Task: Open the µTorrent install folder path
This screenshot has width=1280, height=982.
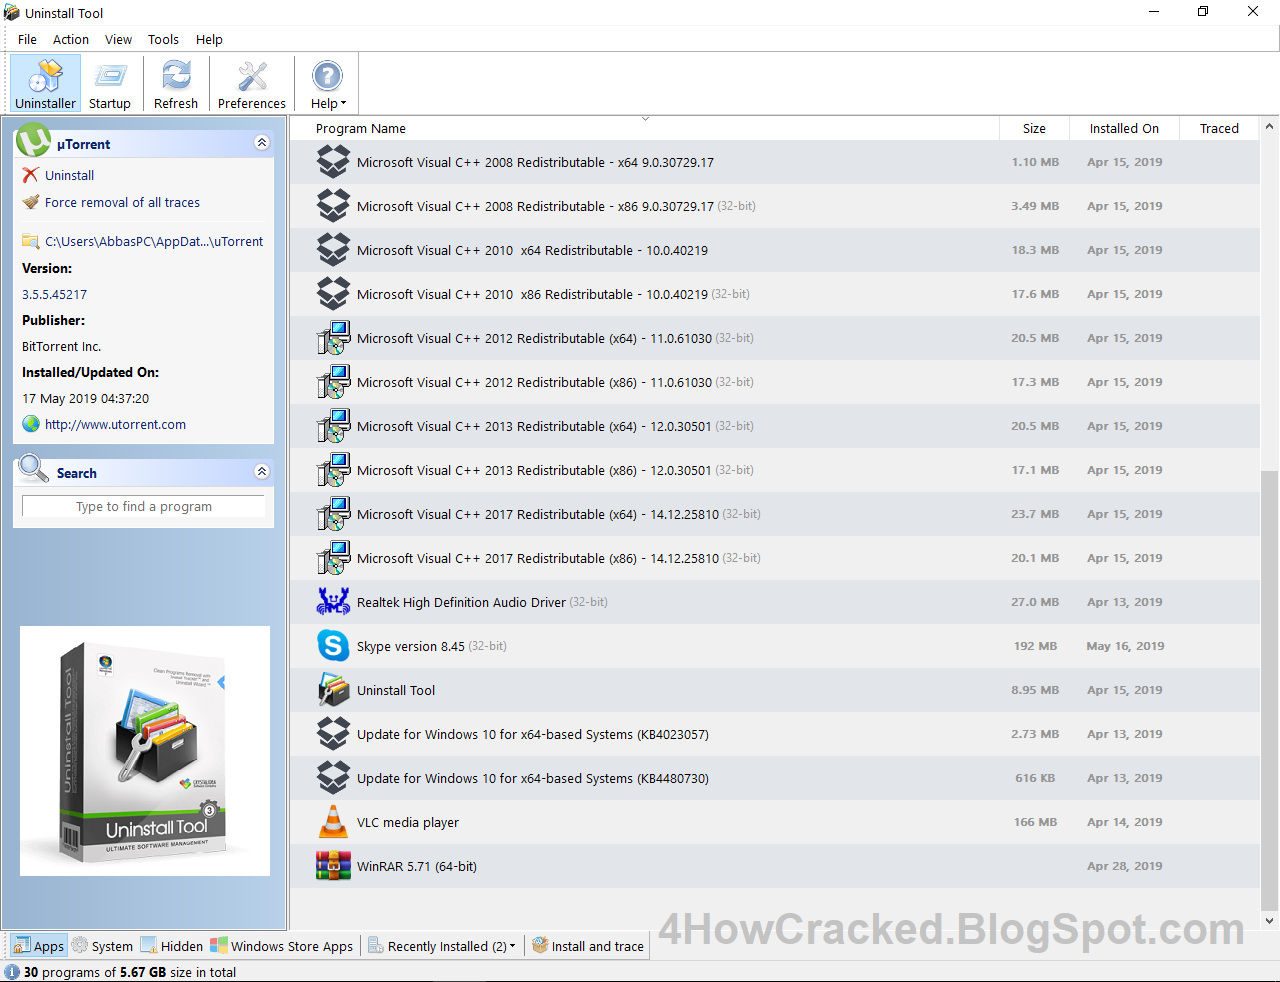Action: coord(154,241)
